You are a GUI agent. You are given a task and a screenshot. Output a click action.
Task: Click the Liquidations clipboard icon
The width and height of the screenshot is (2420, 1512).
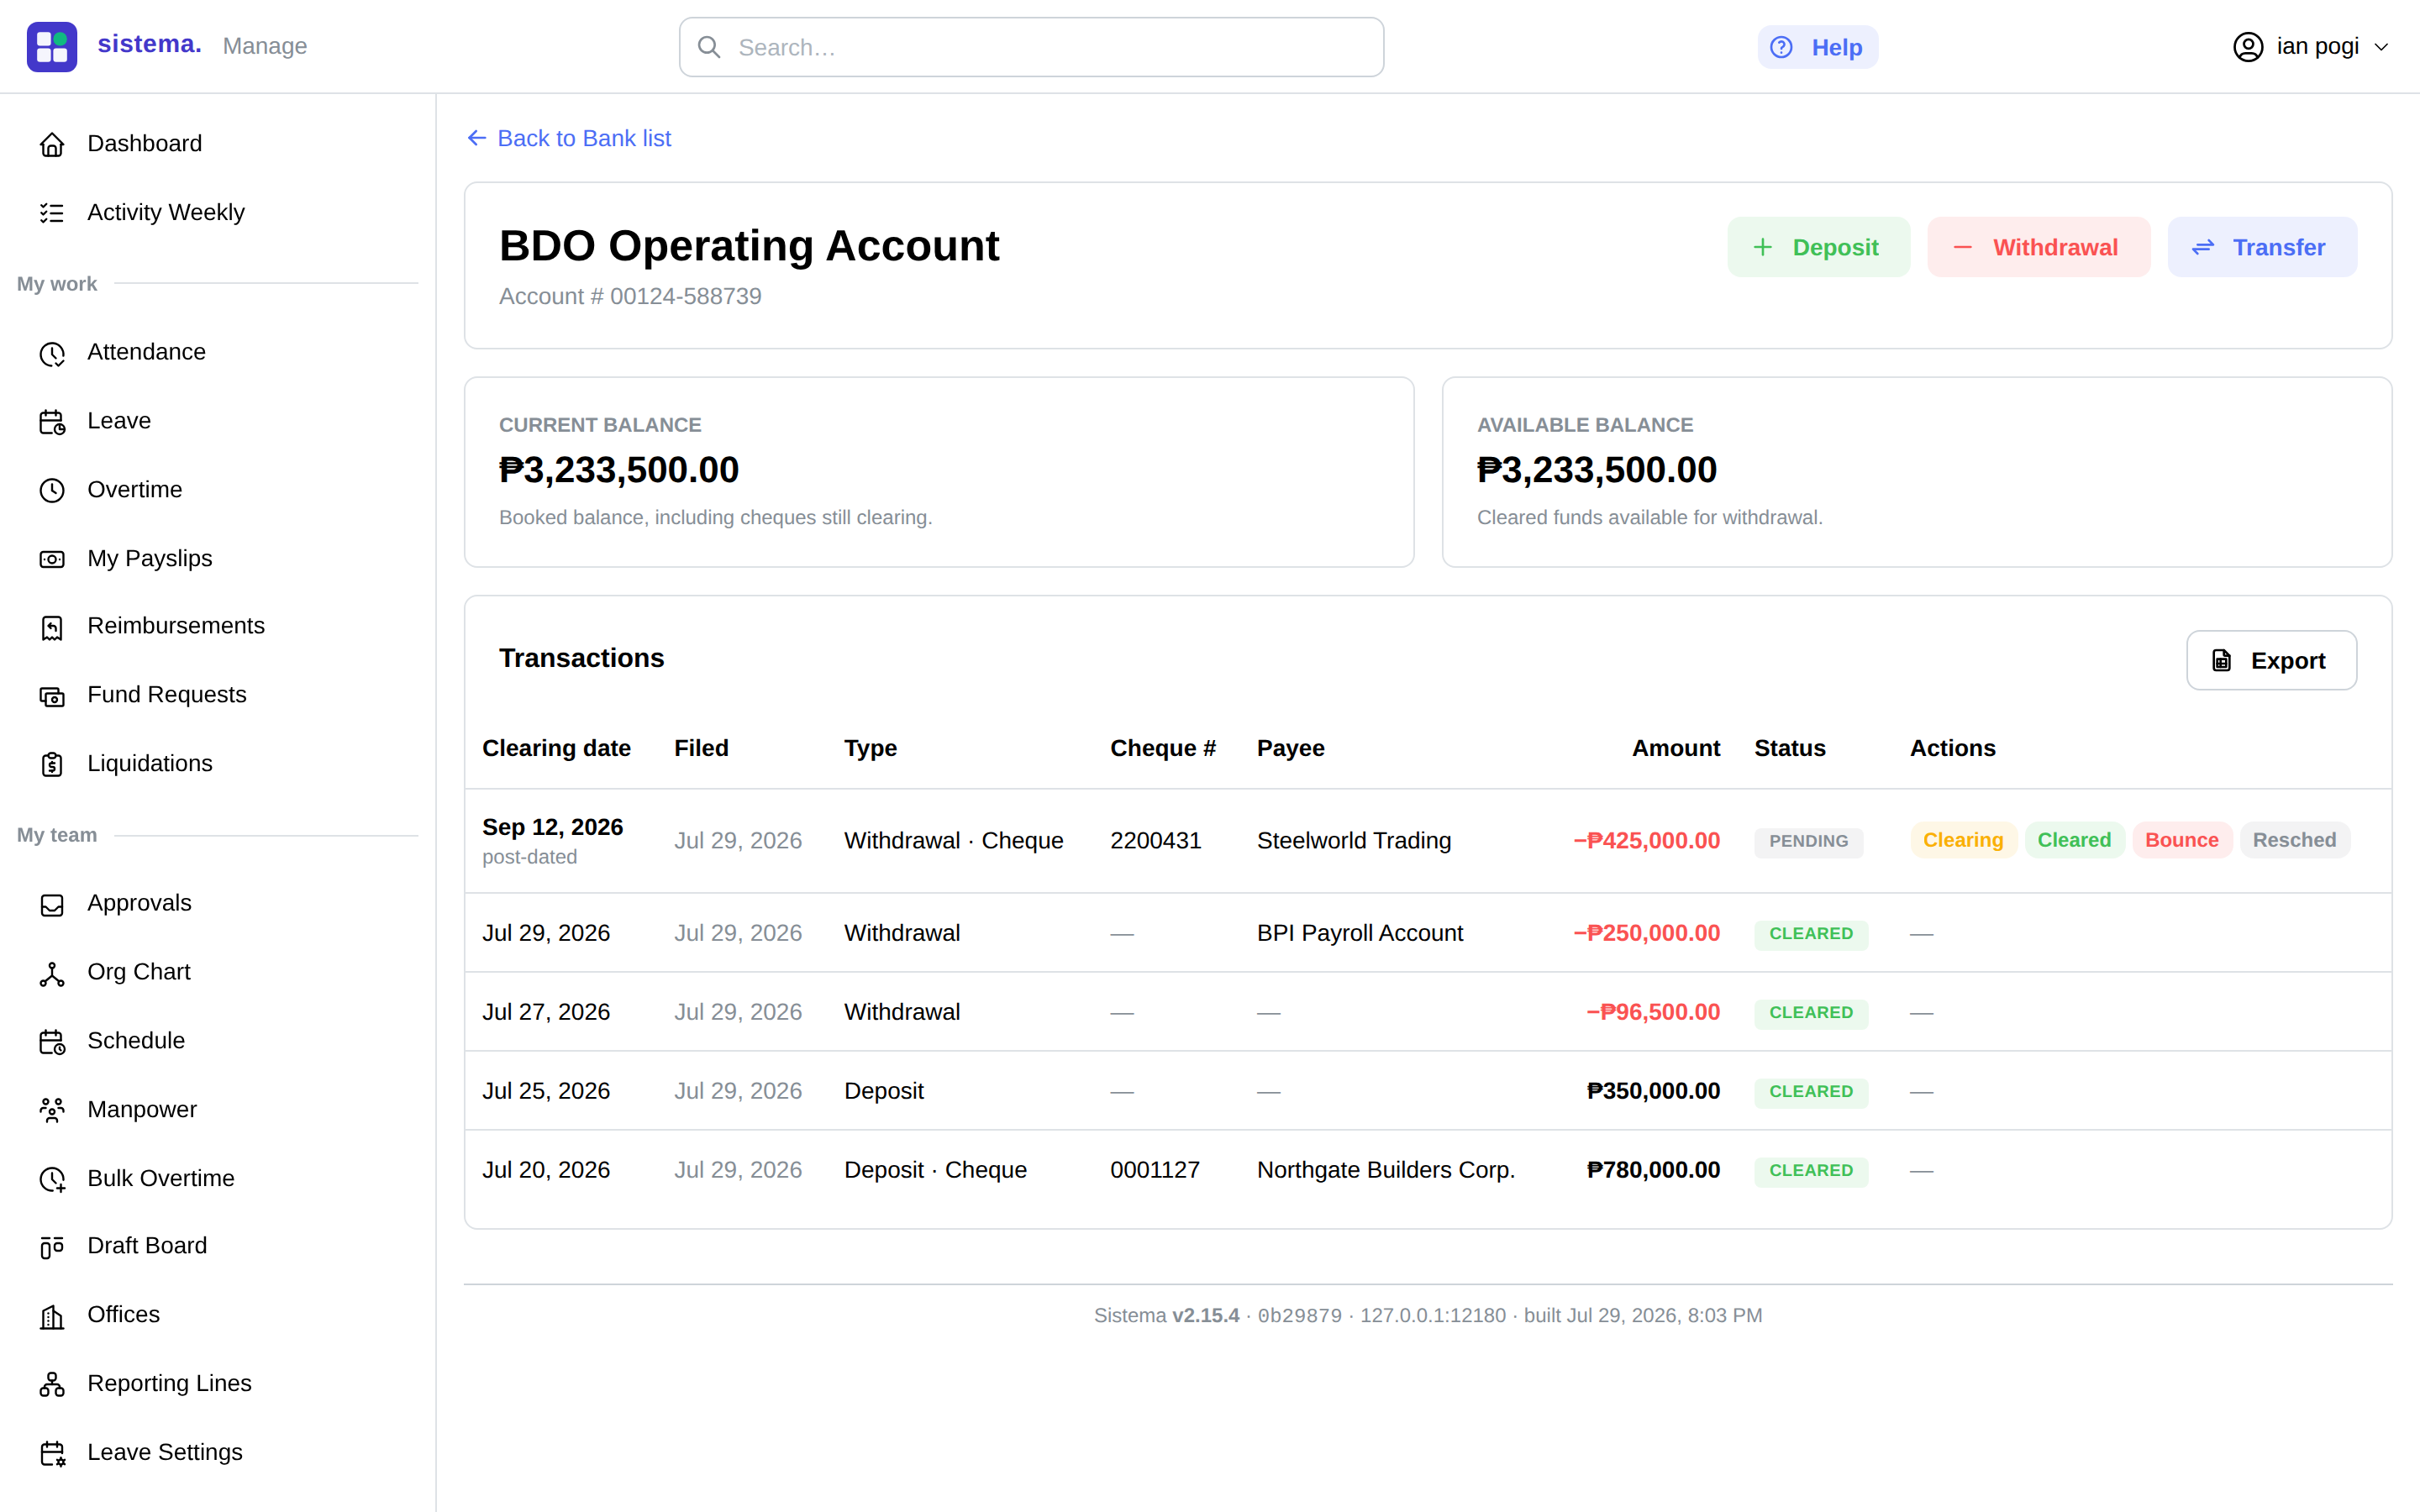52,764
